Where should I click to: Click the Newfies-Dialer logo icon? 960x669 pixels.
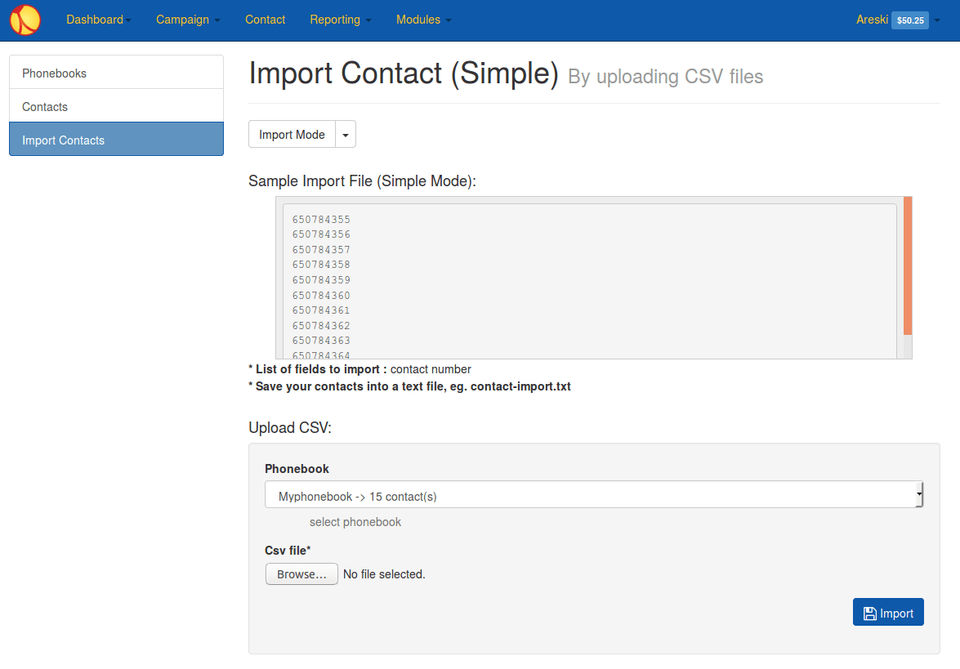click(25, 20)
